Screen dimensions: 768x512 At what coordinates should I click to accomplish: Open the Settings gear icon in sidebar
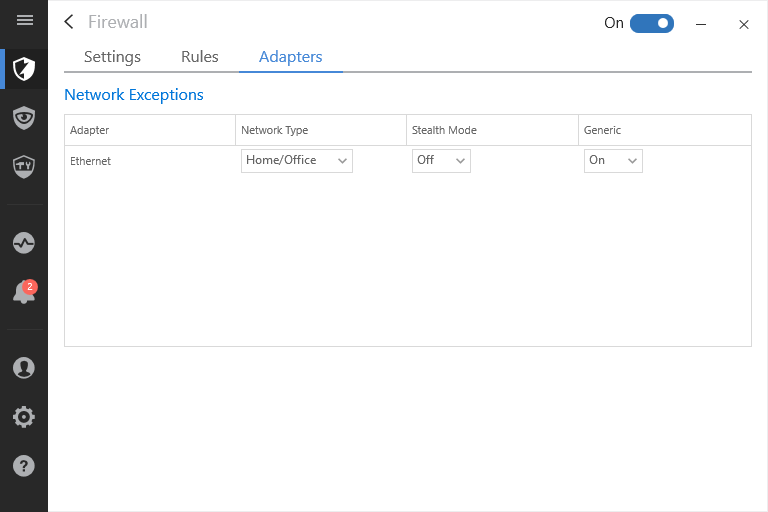pos(24,417)
